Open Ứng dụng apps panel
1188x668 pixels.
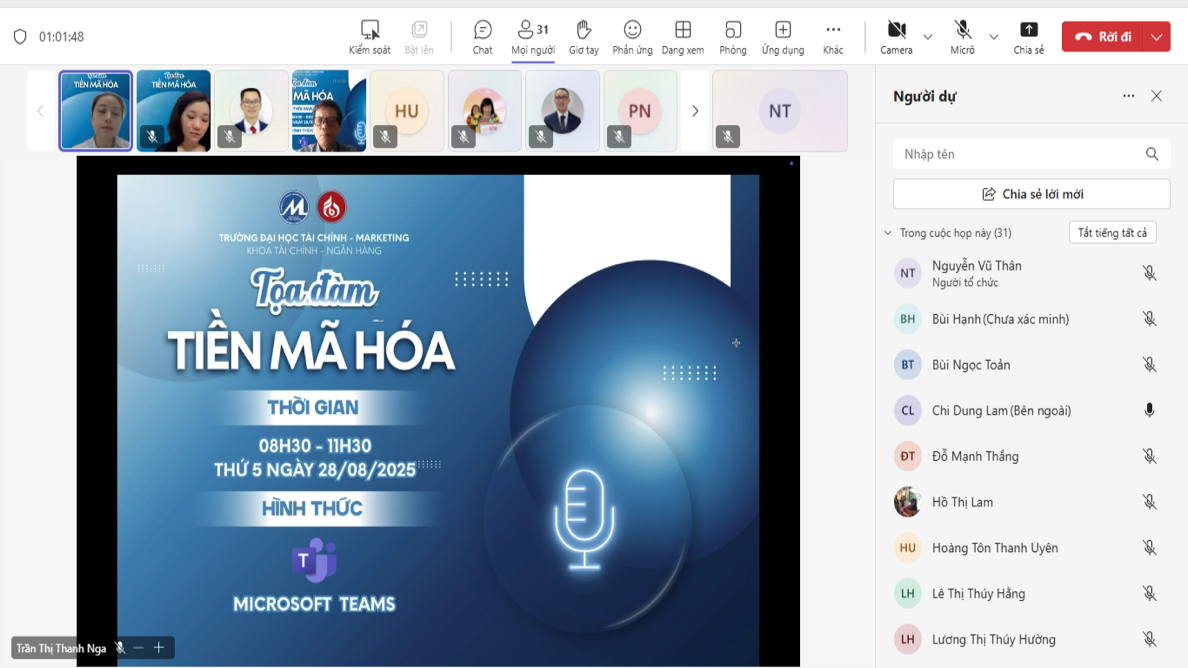click(x=782, y=37)
